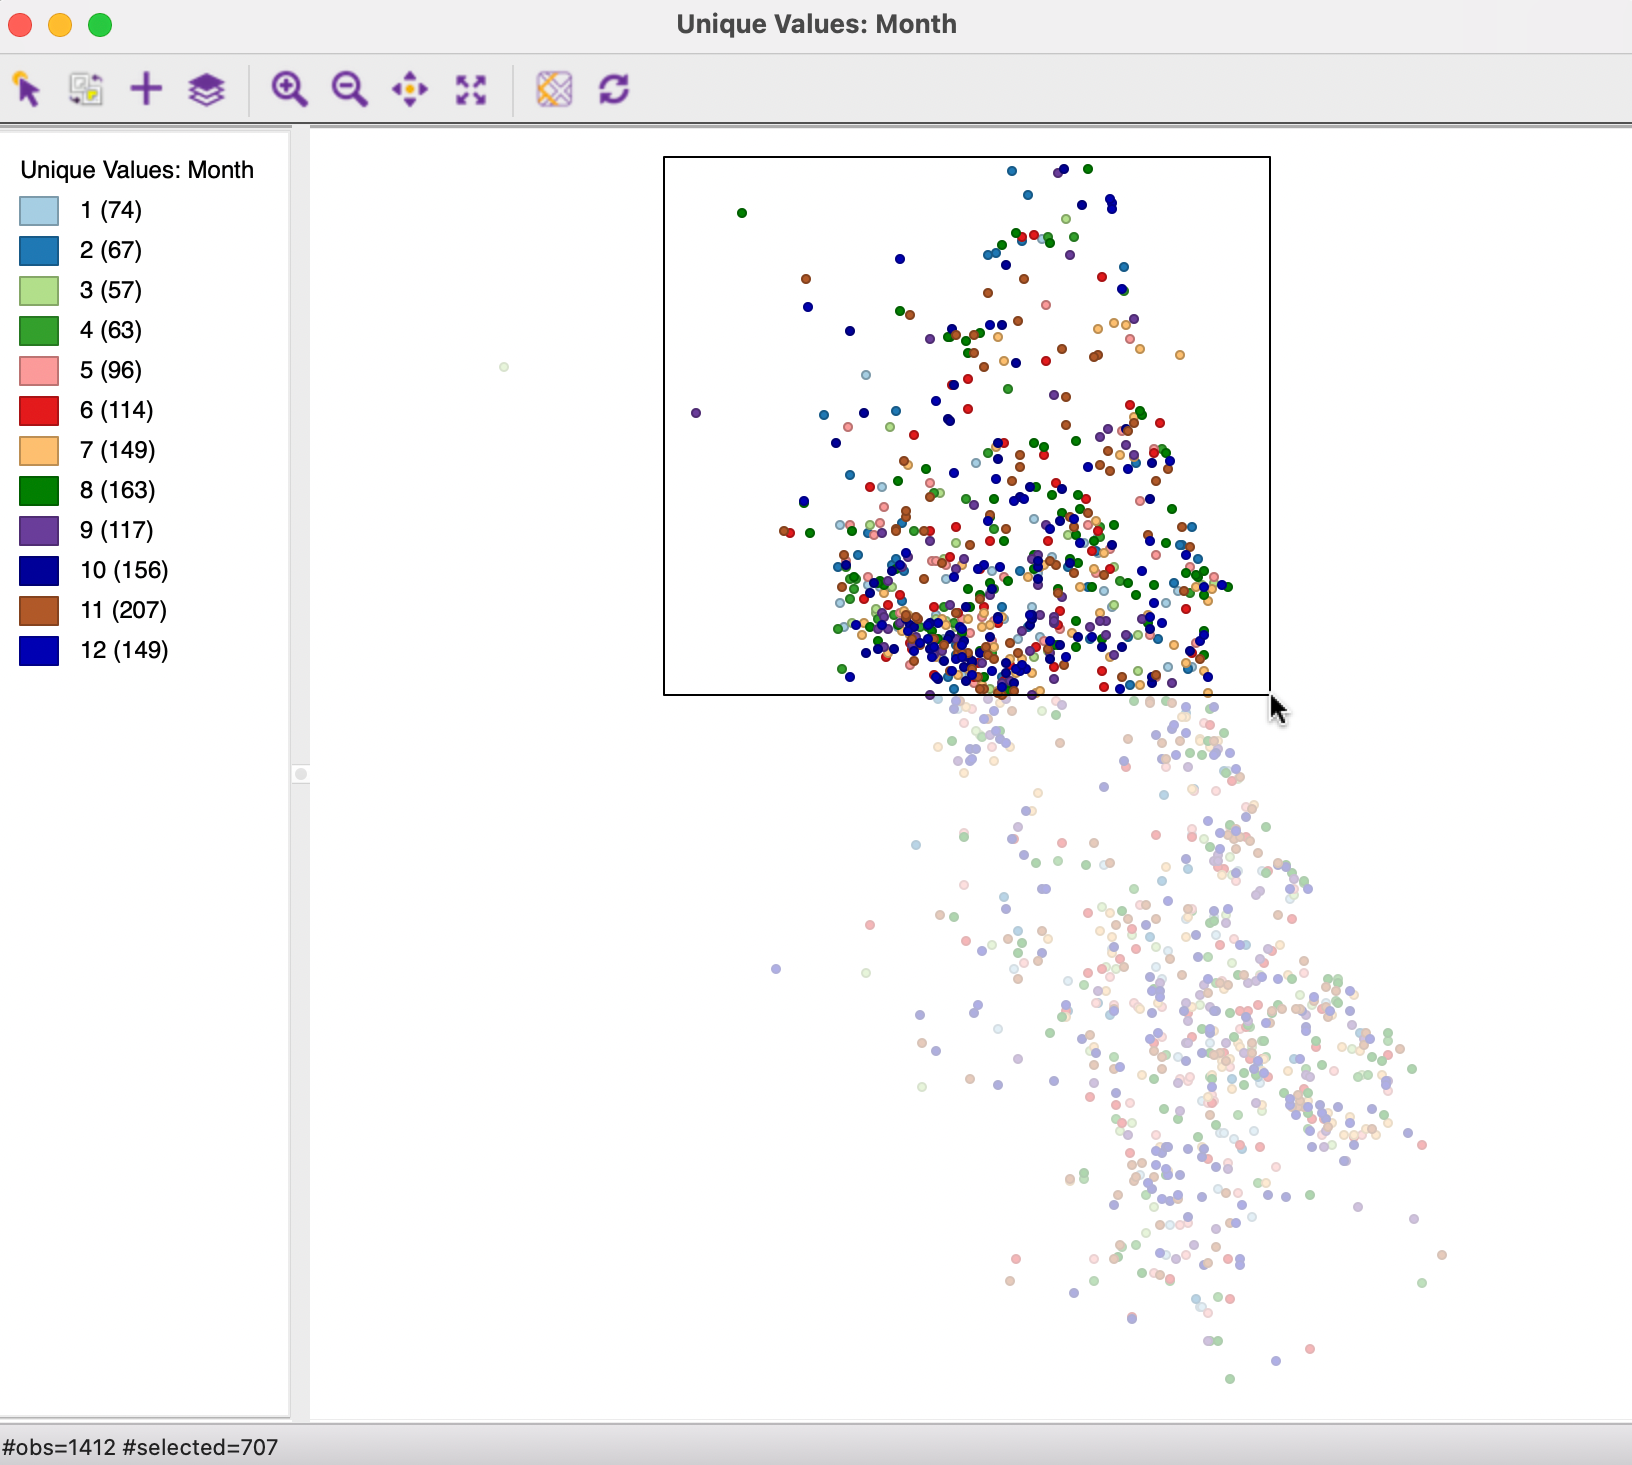
Task: Minimize the window with yellow button
Action: 60,25
